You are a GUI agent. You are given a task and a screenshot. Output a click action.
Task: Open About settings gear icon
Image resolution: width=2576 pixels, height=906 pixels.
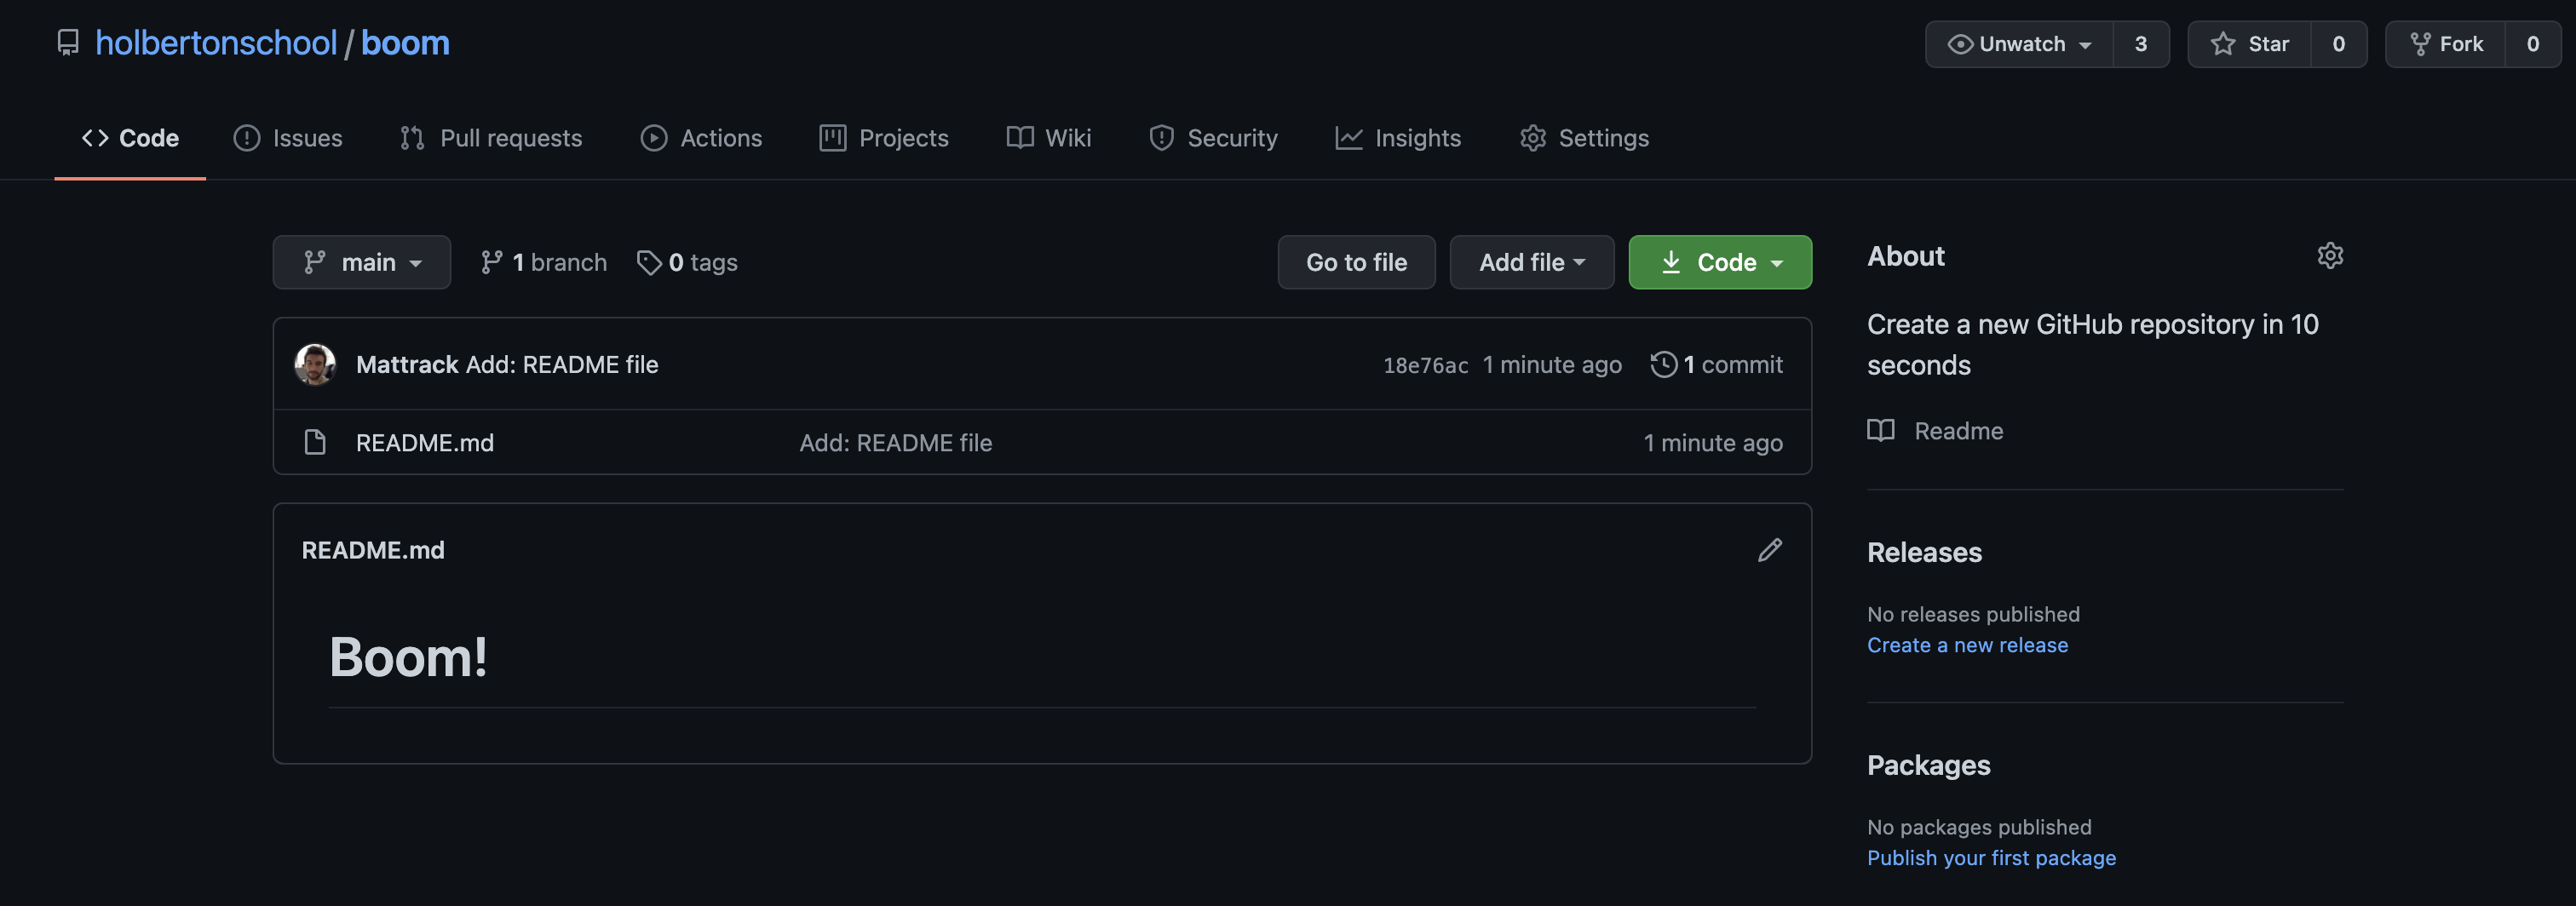[x=2329, y=256]
